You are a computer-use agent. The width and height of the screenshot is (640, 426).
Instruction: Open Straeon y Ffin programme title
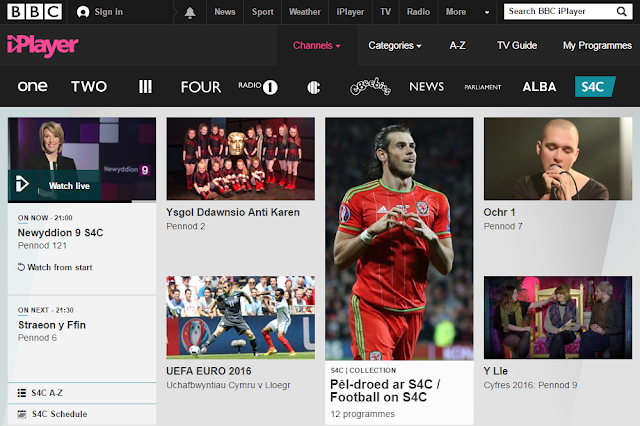pos(52,325)
